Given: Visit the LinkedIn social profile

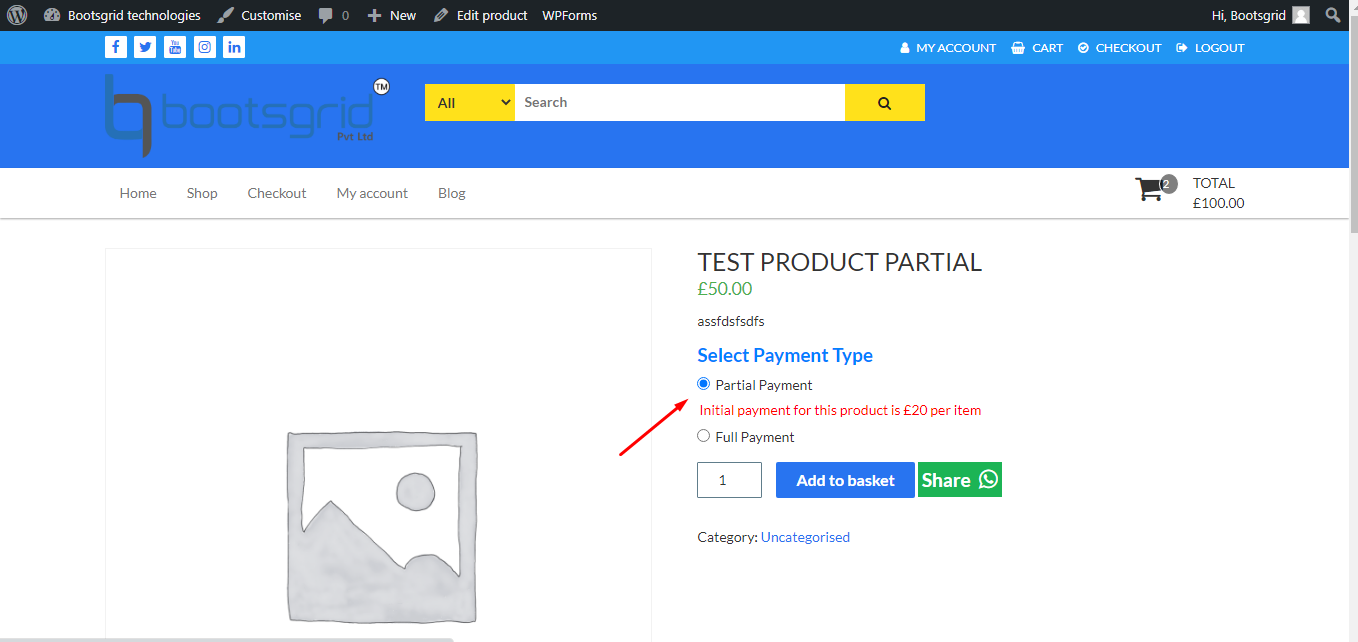Looking at the screenshot, I should pyautogui.click(x=234, y=47).
